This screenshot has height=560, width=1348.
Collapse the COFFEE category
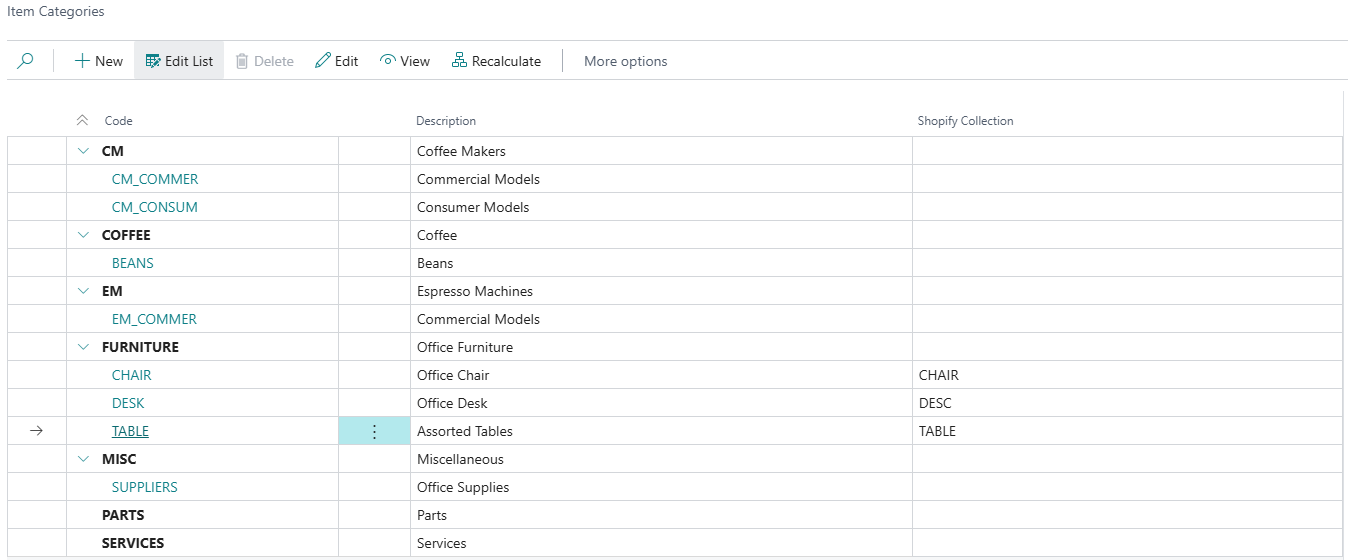(83, 235)
